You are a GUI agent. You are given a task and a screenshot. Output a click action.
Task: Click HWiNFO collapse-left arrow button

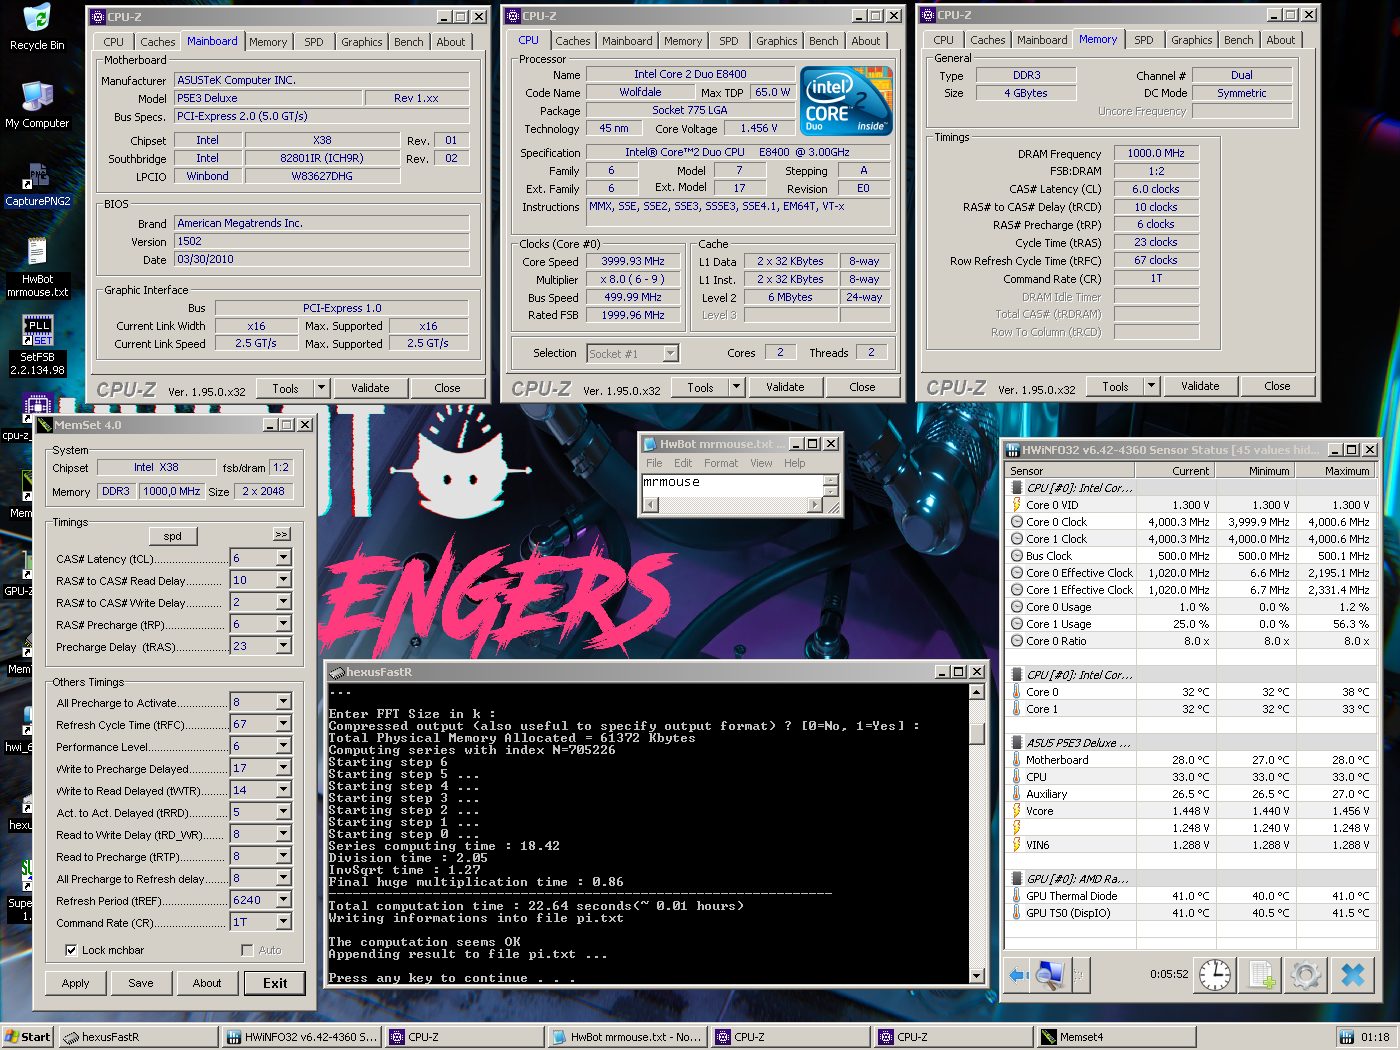(x=1018, y=974)
